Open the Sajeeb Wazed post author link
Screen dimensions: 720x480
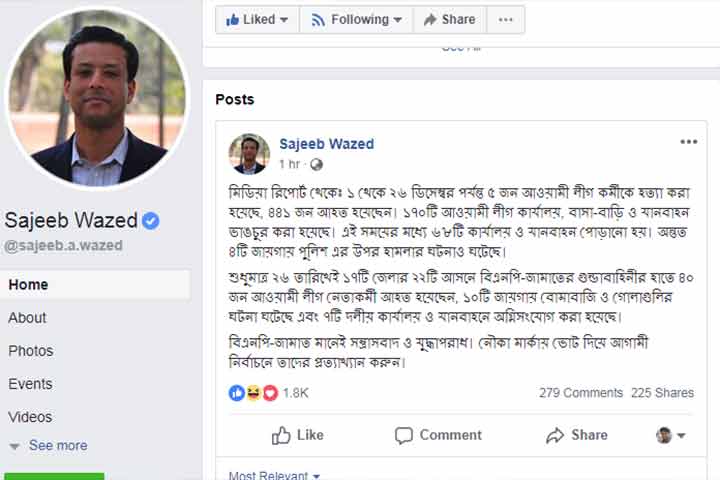pyautogui.click(x=326, y=144)
